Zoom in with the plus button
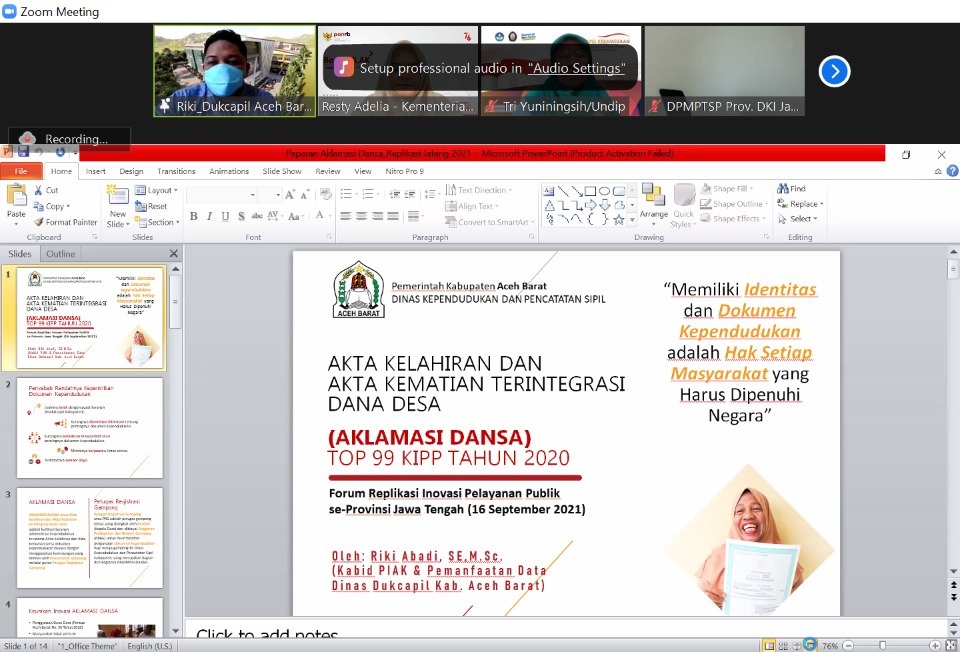This screenshot has width=962, height=652. [x=934, y=646]
